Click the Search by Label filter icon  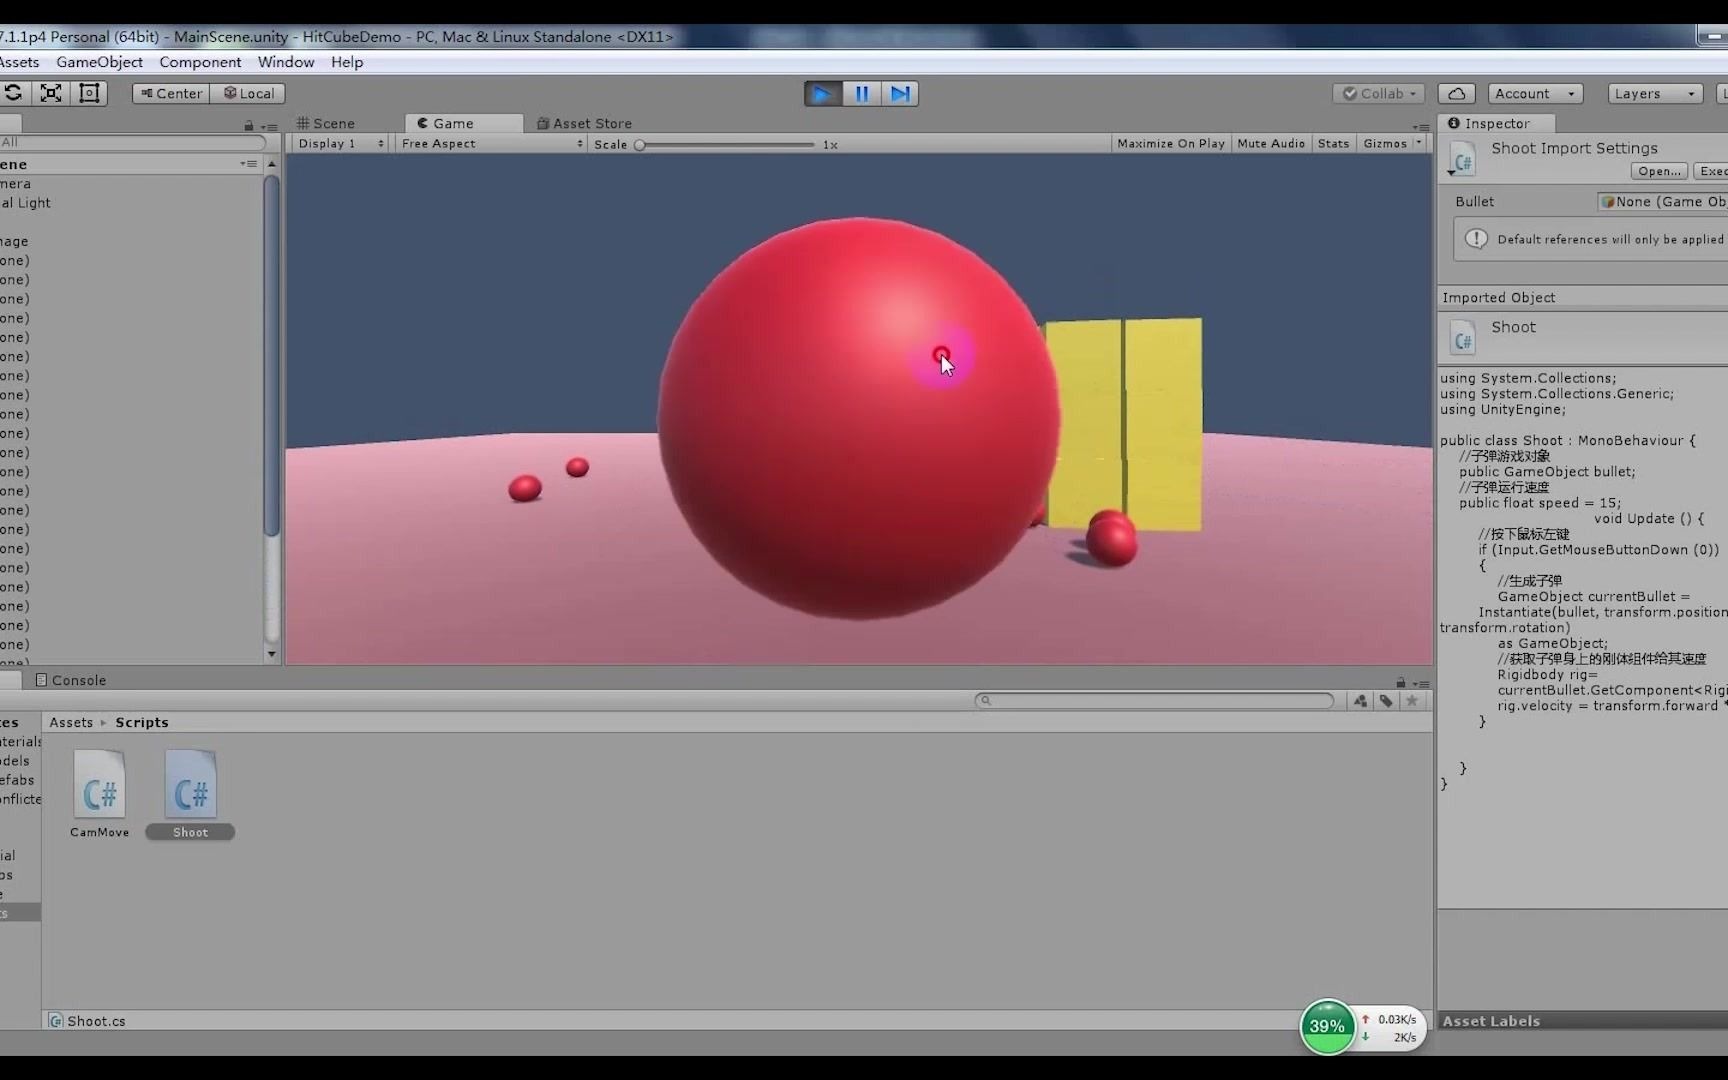point(1386,701)
